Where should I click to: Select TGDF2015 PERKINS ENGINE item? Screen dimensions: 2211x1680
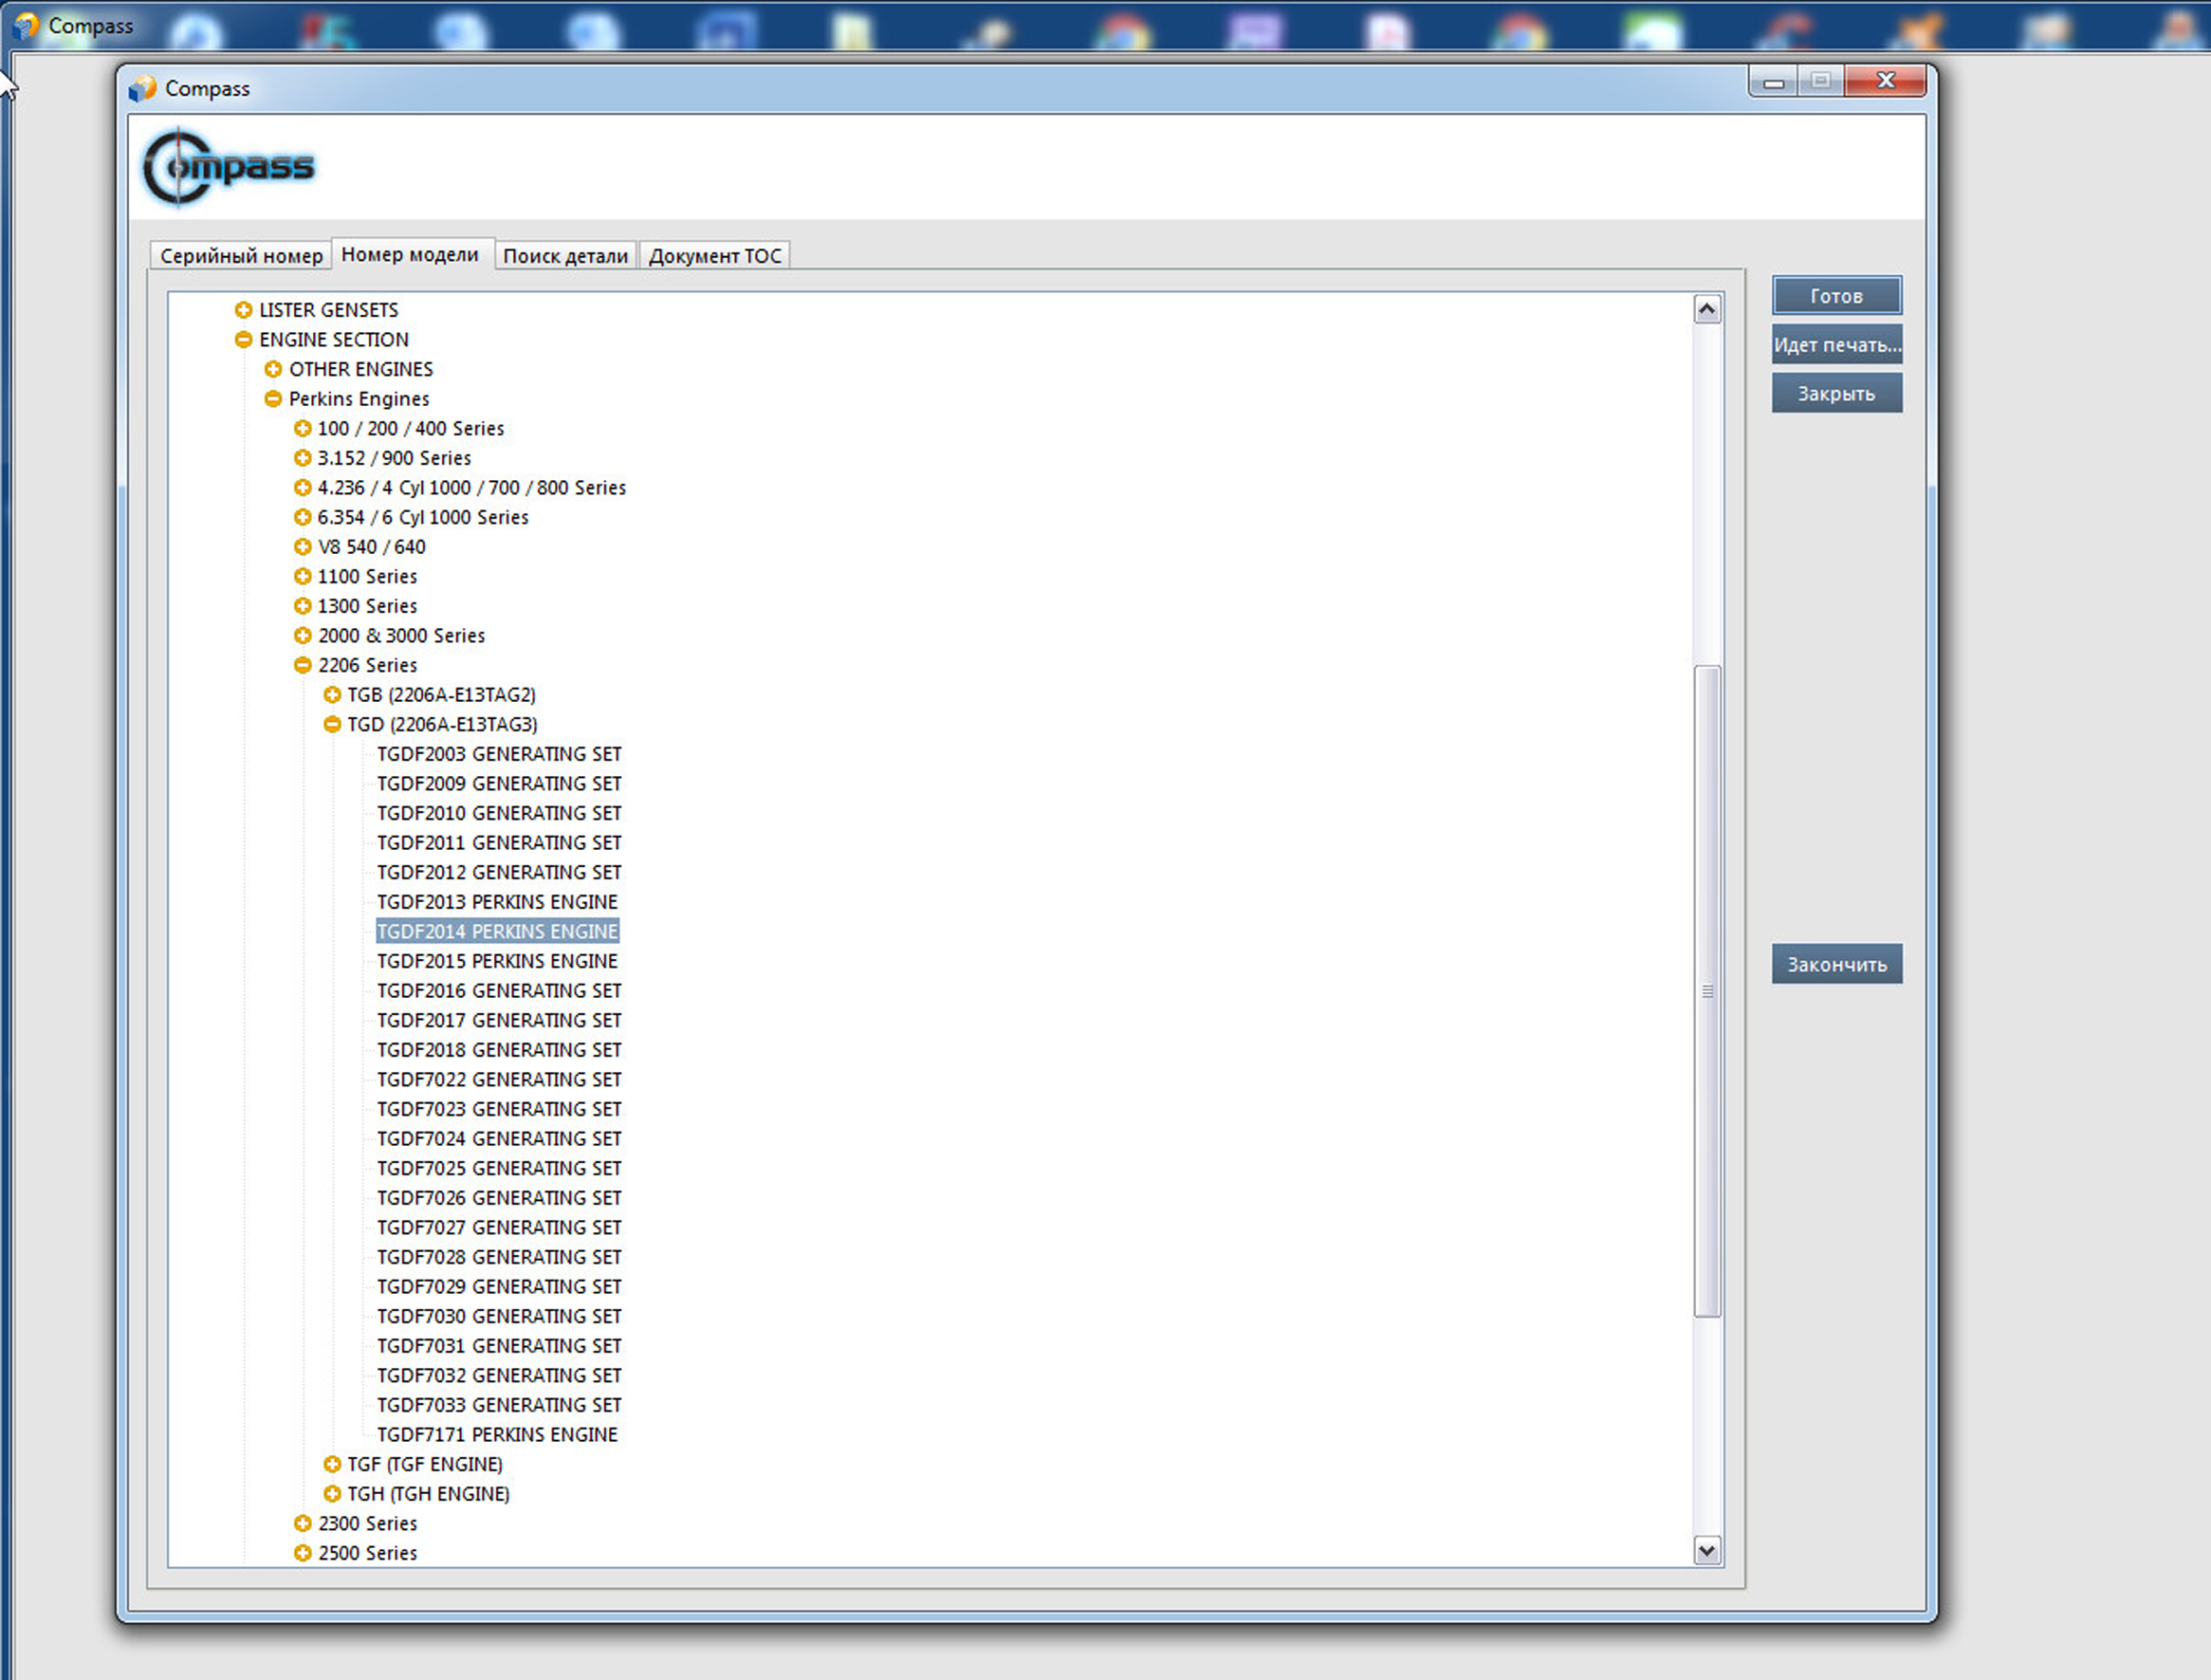[x=497, y=961]
